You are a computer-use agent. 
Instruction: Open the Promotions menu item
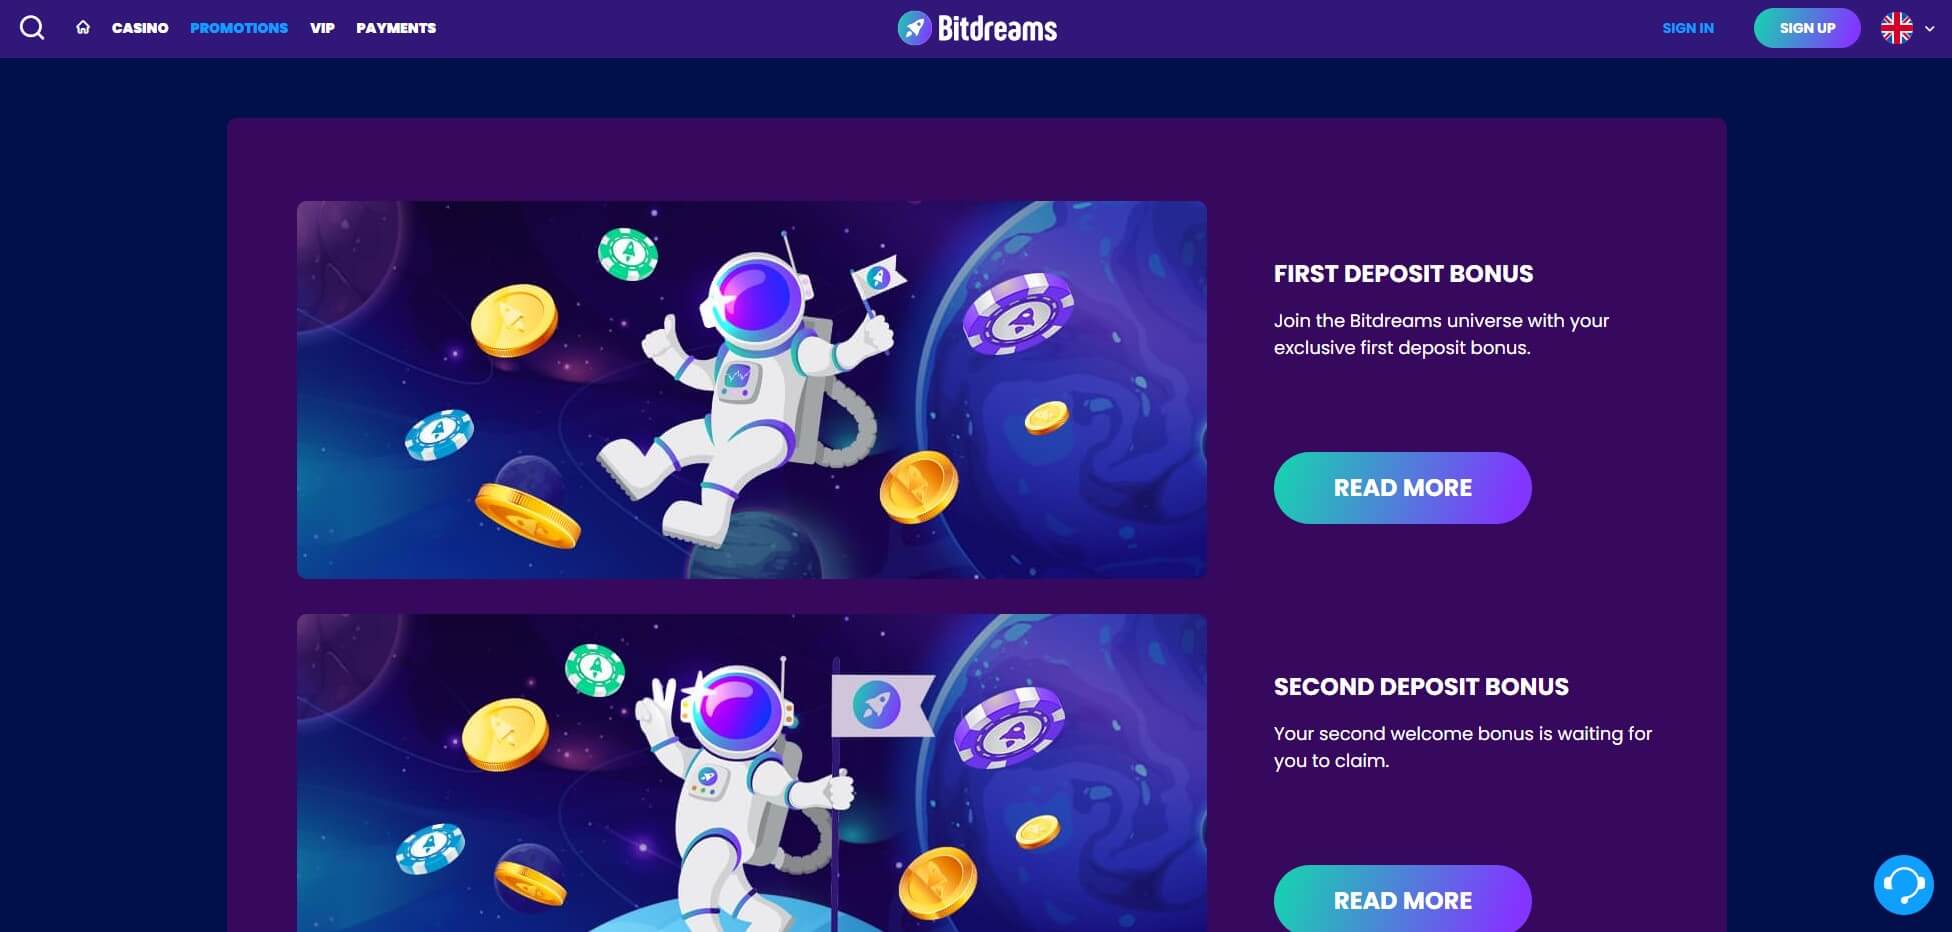pyautogui.click(x=239, y=28)
